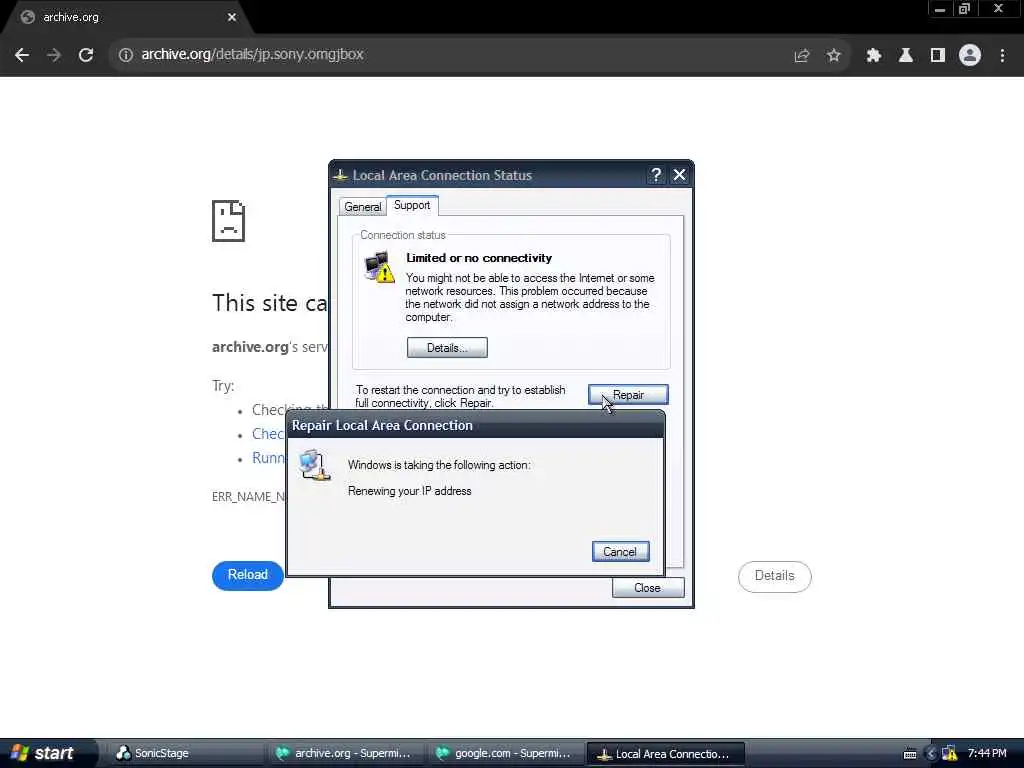The height and width of the screenshot is (768, 1024).
Task: Click the Details... button in dialog
Action: click(447, 347)
